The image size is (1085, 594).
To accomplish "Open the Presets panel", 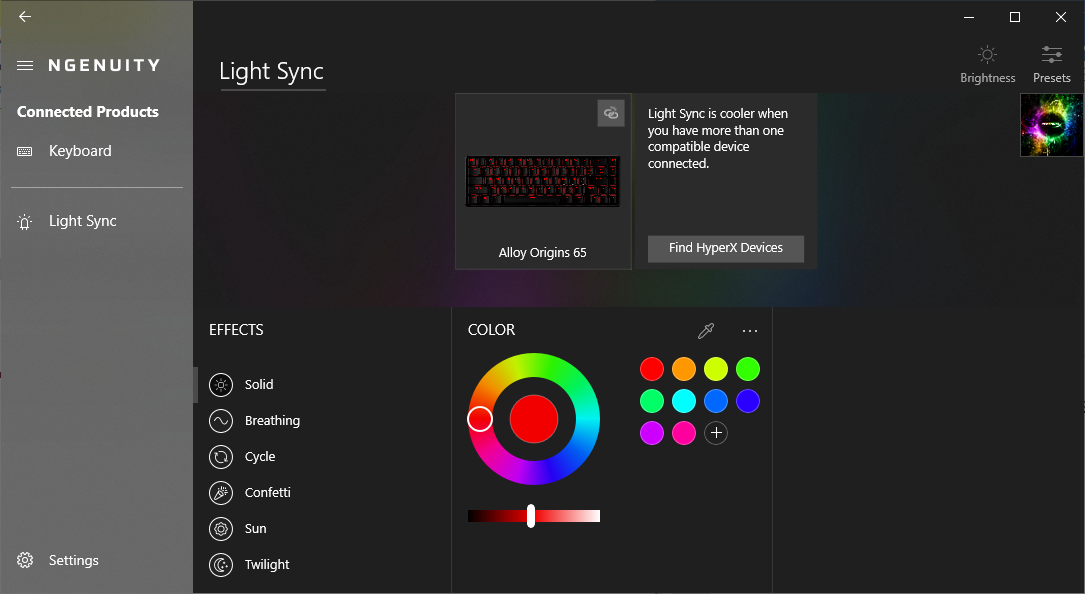I will click(1052, 64).
